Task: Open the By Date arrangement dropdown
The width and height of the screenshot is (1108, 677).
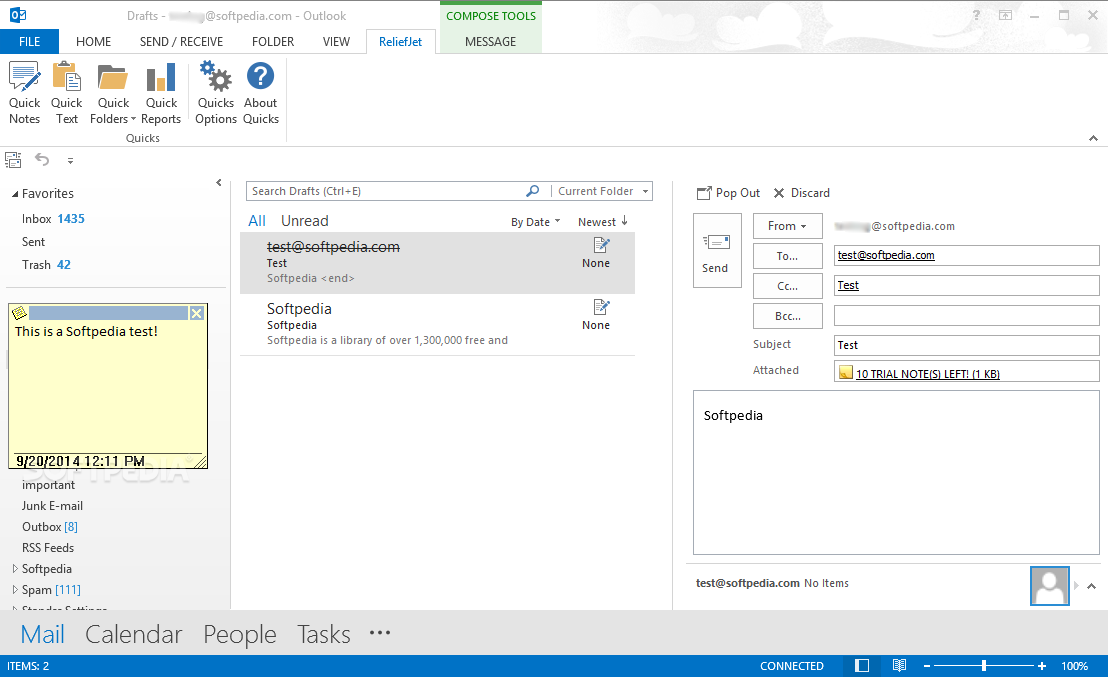Action: (536, 222)
